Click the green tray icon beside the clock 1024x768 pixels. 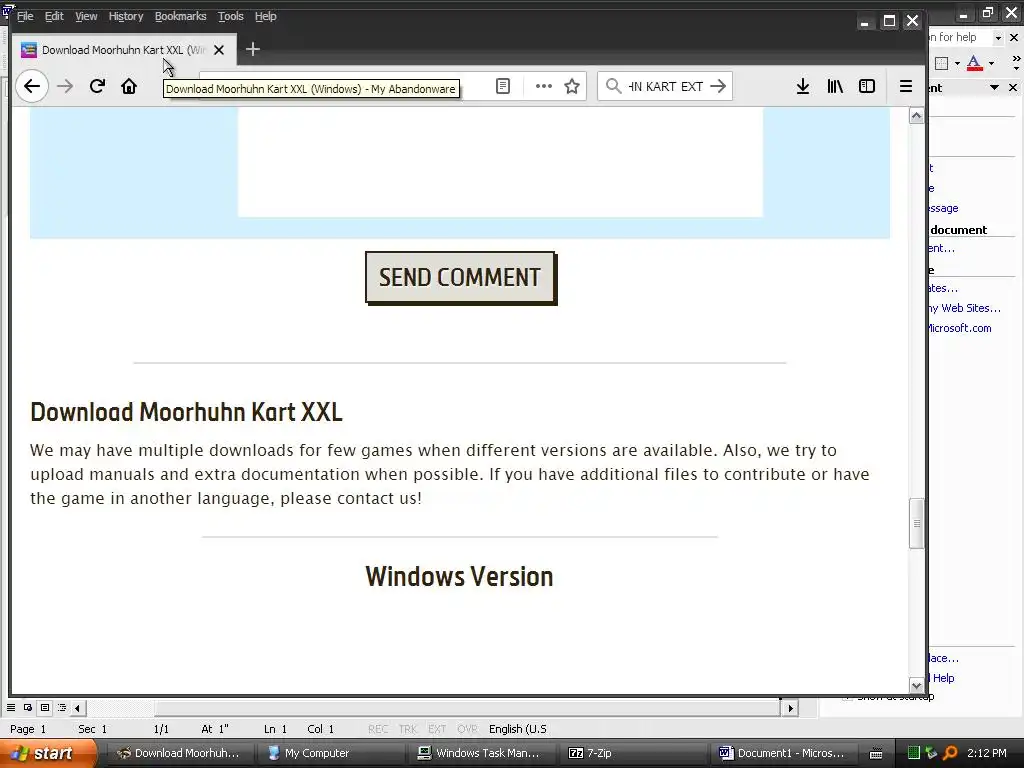click(x=914, y=753)
